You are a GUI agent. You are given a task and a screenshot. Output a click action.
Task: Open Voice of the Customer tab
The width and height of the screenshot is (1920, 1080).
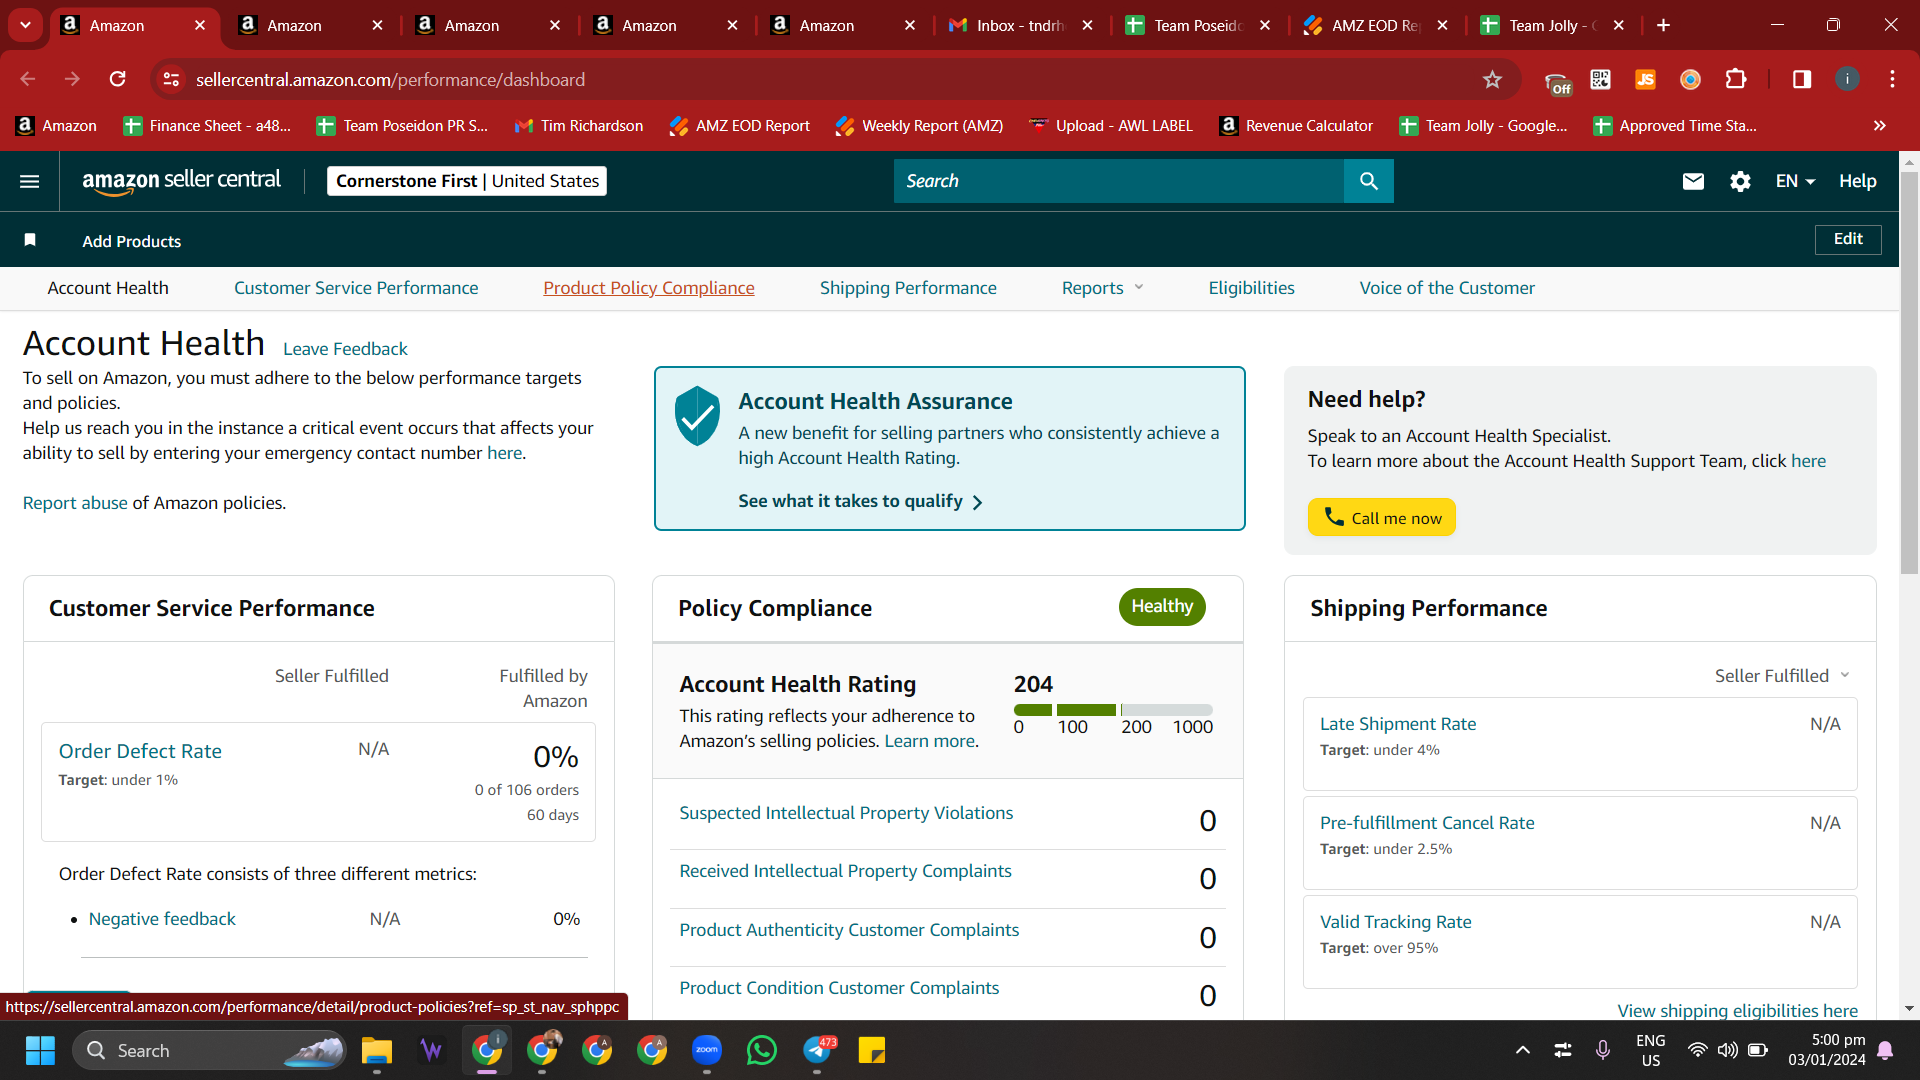tap(1447, 288)
